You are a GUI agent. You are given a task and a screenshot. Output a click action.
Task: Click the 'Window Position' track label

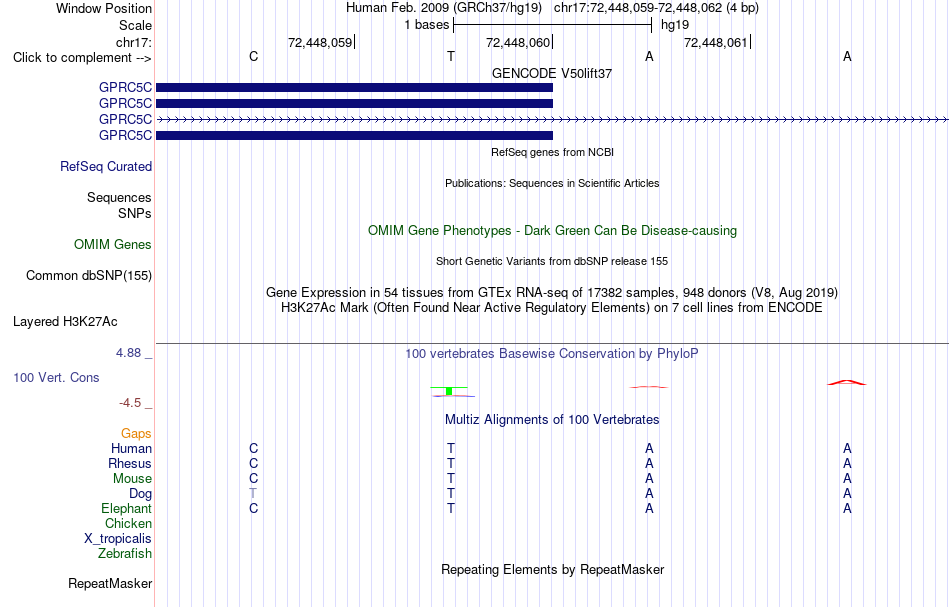tap(104, 8)
